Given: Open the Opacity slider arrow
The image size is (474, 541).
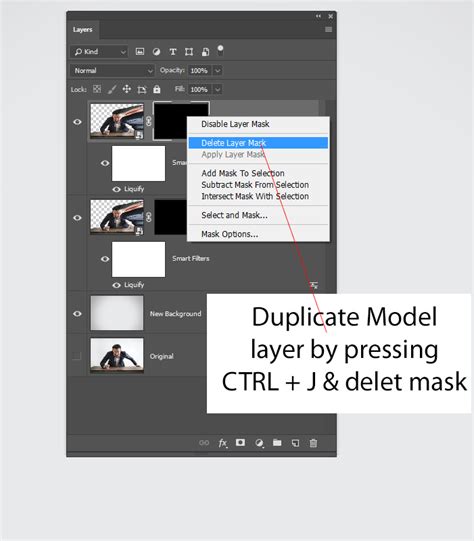Looking at the screenshot, I should [x=218, y=71].
